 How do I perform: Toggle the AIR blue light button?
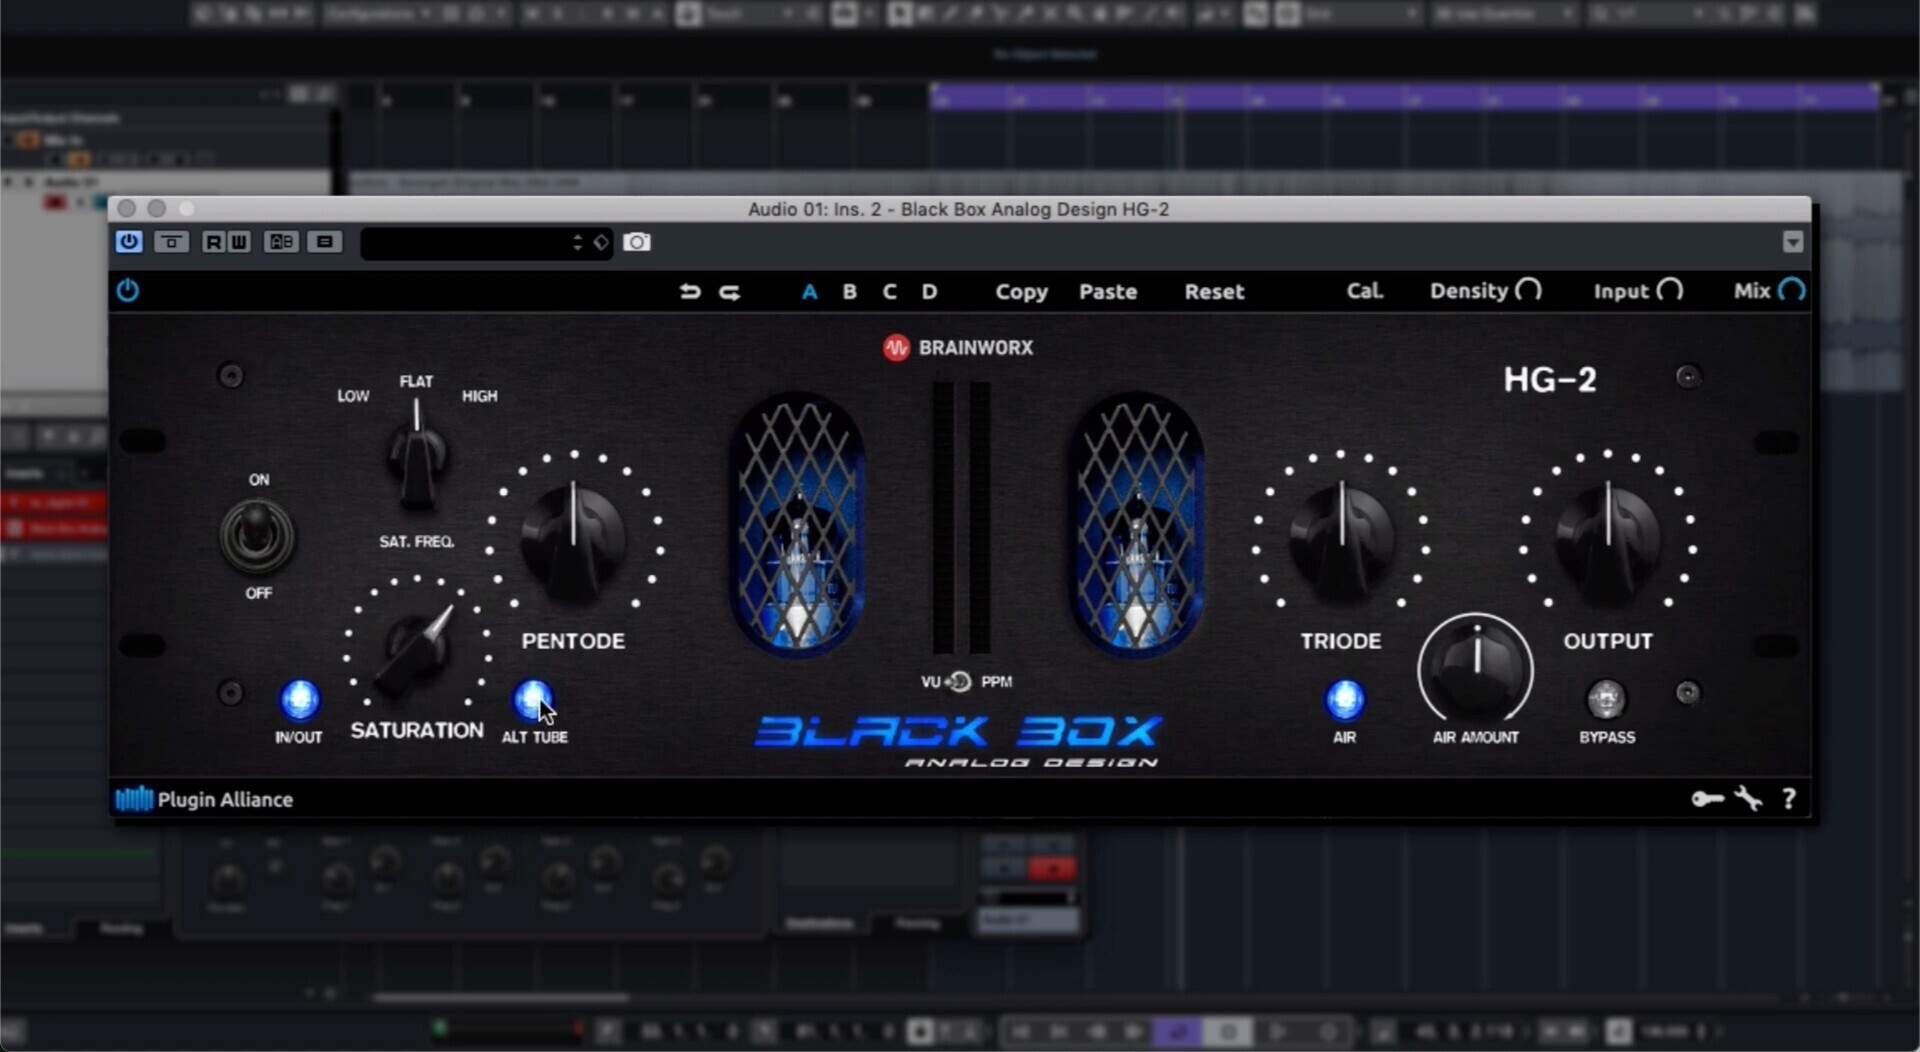(x=1345, y=700)
